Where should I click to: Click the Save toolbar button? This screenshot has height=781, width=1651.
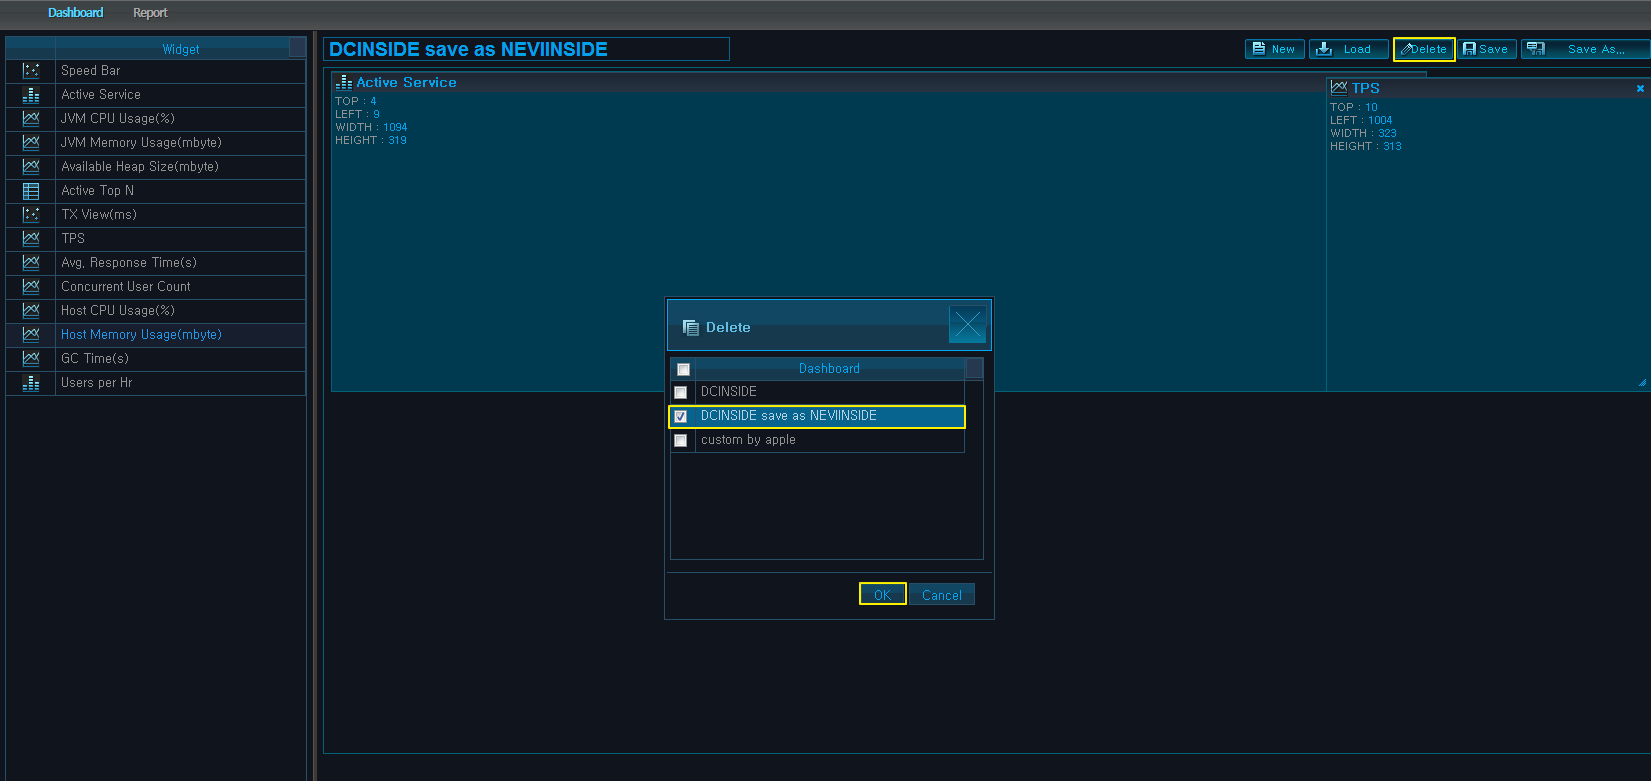(x=1486, y=49)
